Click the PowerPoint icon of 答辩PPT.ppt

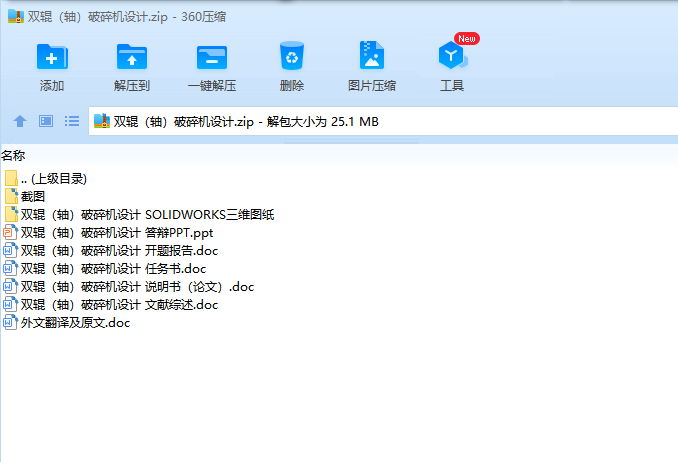(10, 233)
